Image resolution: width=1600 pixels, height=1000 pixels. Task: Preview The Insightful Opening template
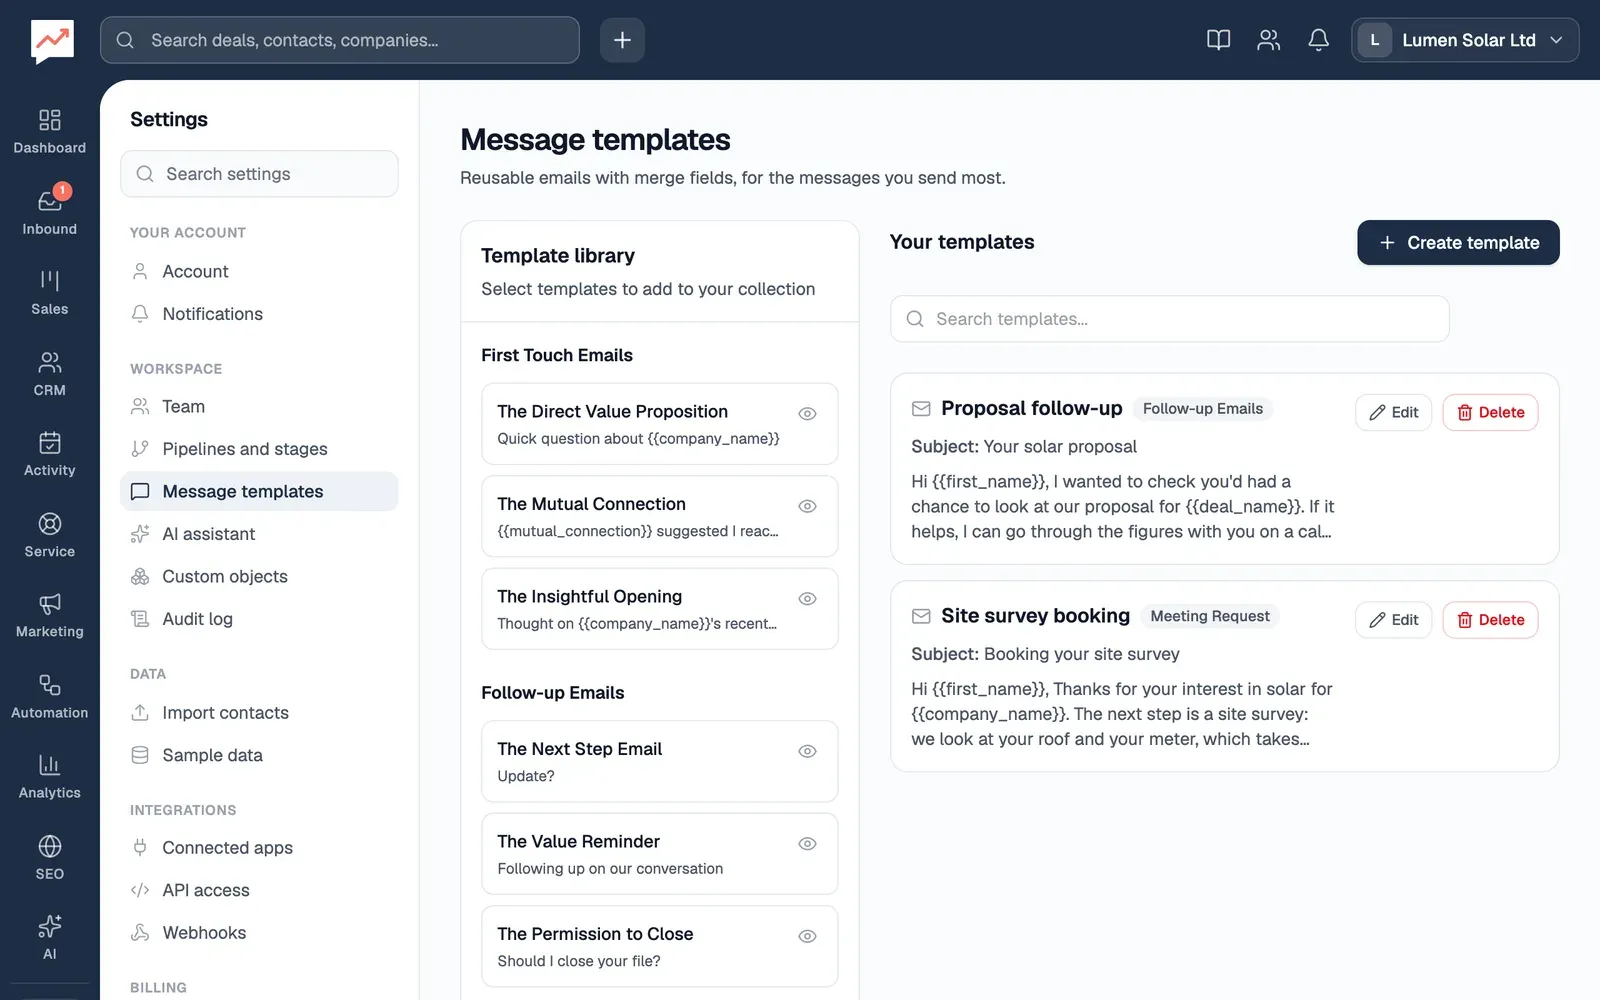click(807, 599)
